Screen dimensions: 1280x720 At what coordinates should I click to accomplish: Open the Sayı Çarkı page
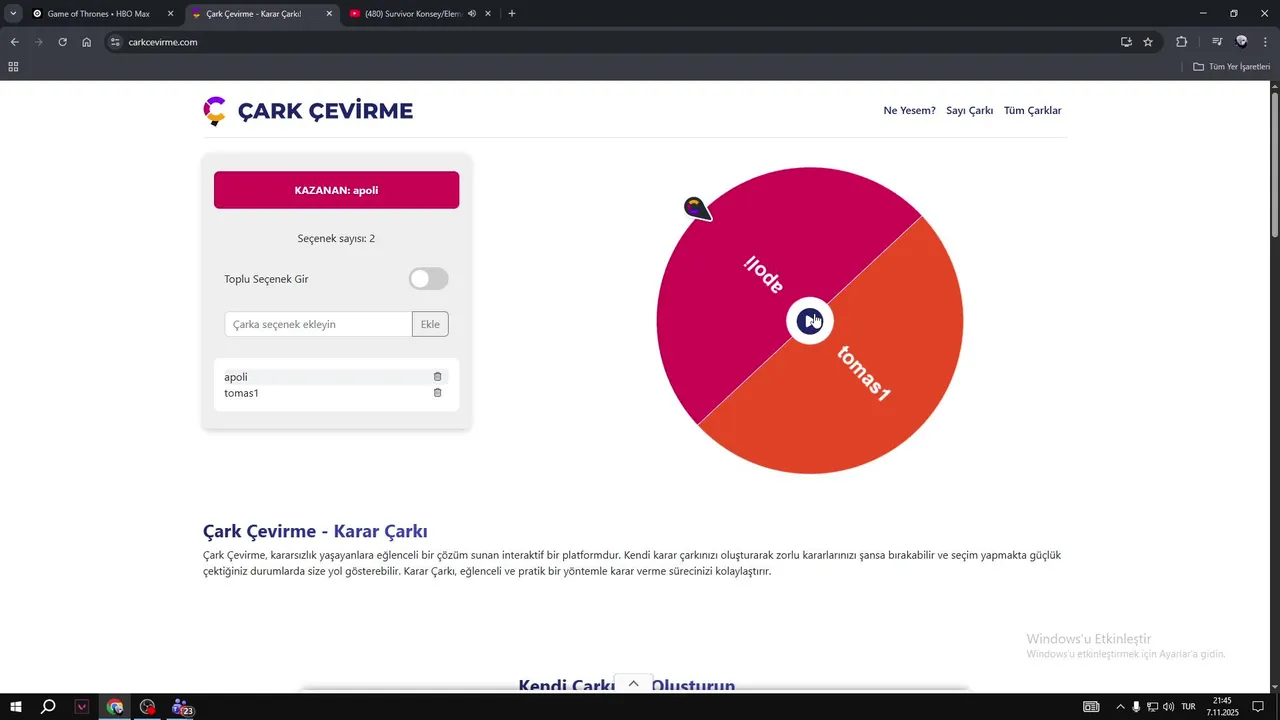click(970, 111)
